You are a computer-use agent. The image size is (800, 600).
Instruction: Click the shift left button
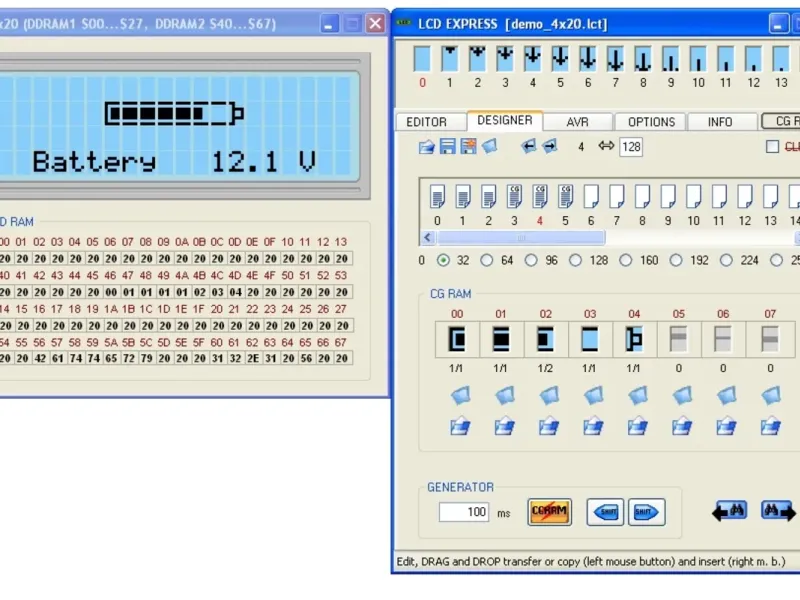coord(605,512)
